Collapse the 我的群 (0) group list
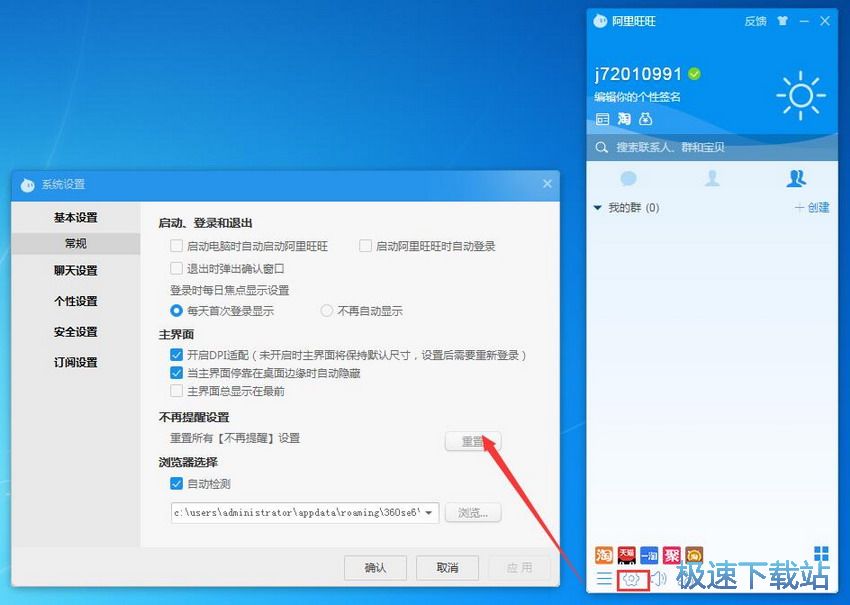Screen dimensions: 850x605 coord(598,208)
